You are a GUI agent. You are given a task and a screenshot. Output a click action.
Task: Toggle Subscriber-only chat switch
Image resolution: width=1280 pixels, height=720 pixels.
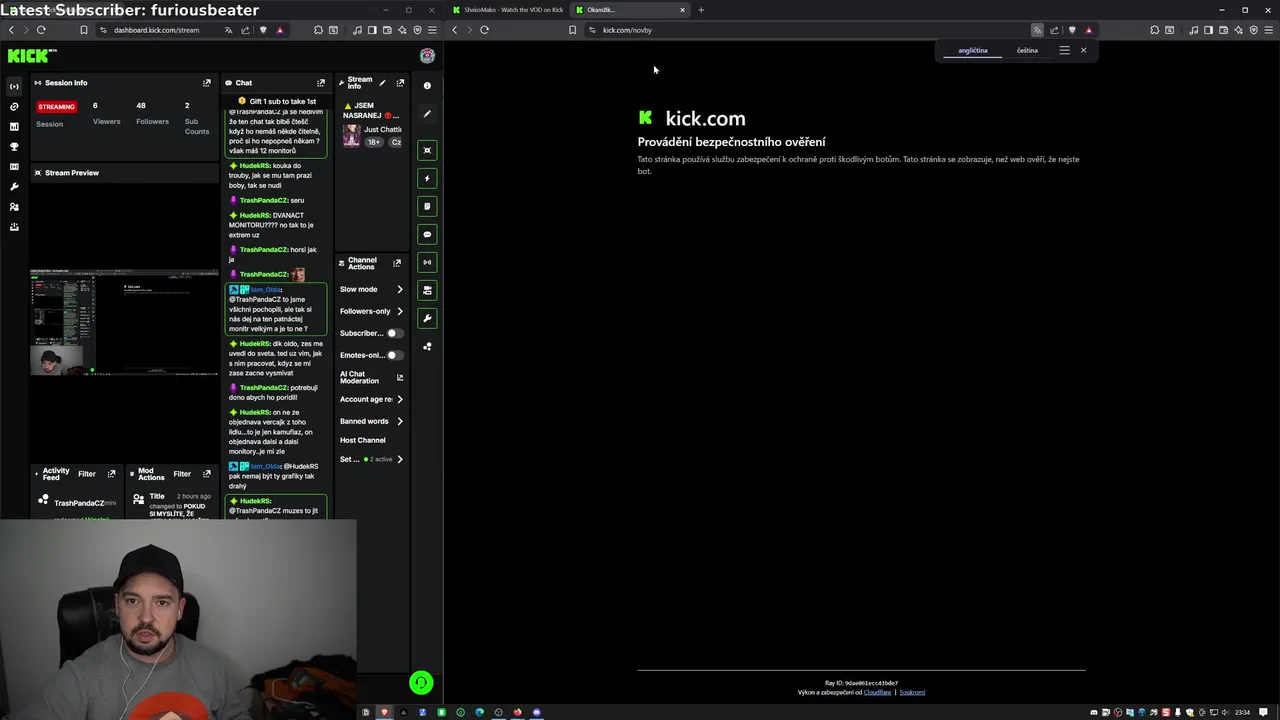[x=394, y=333]
